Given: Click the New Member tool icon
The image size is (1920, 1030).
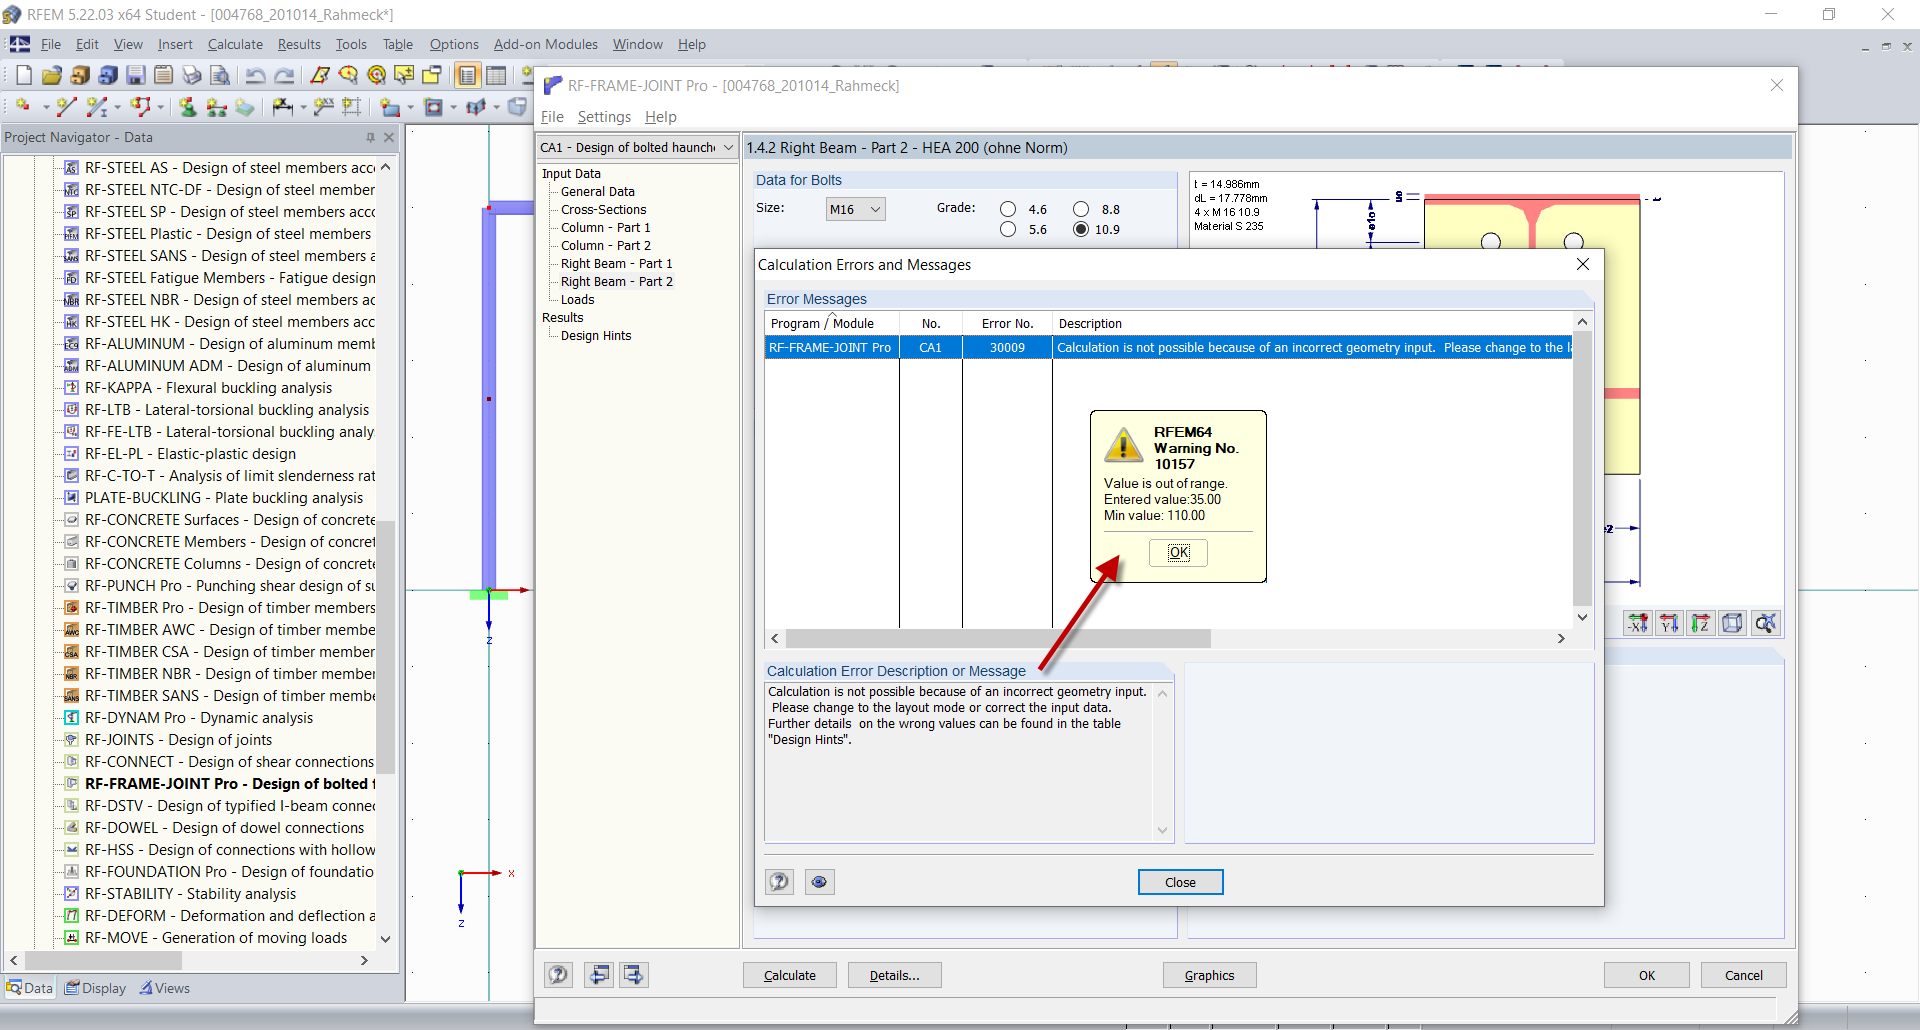Looking at the screenshot, I should pyautogui.click(x=97, y=107).
